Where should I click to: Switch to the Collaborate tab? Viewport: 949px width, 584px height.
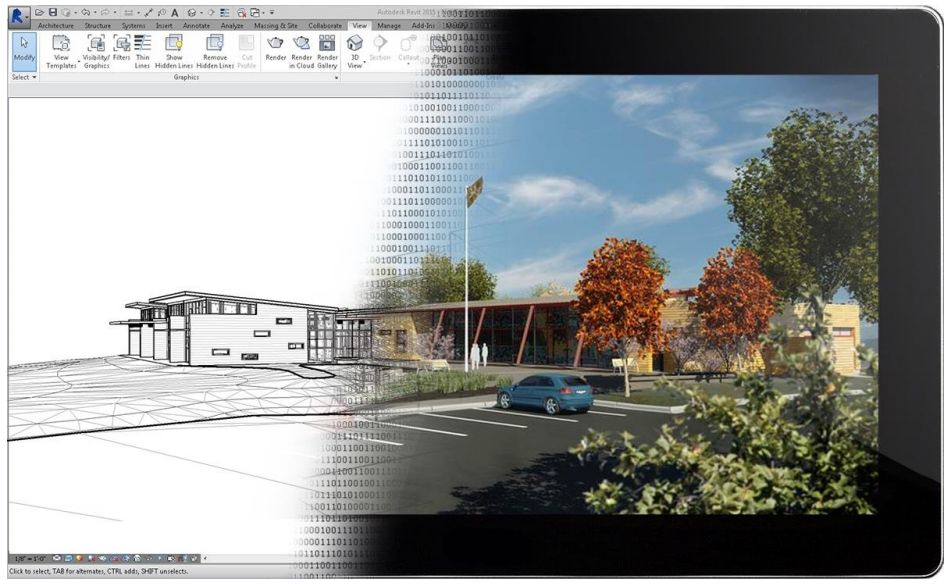pyautogui.click(x=325, y=26)
